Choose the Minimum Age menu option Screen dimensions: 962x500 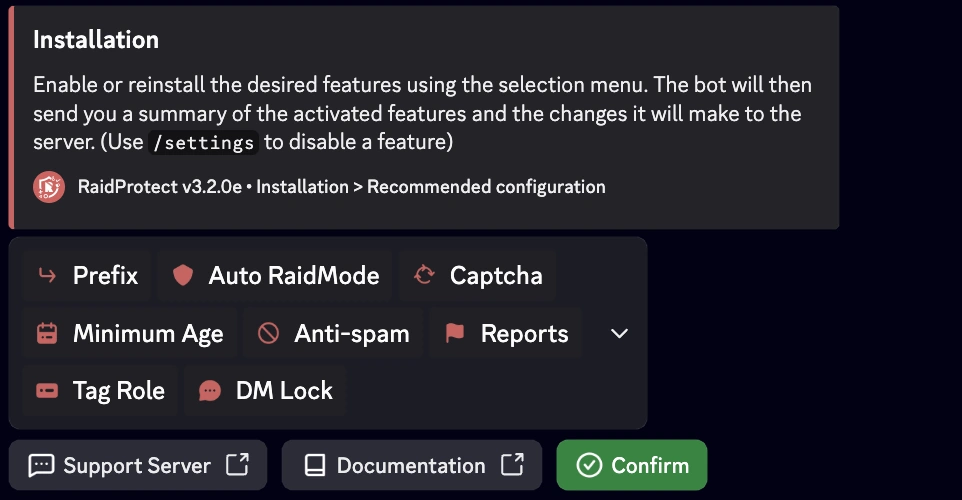(129, 334)
